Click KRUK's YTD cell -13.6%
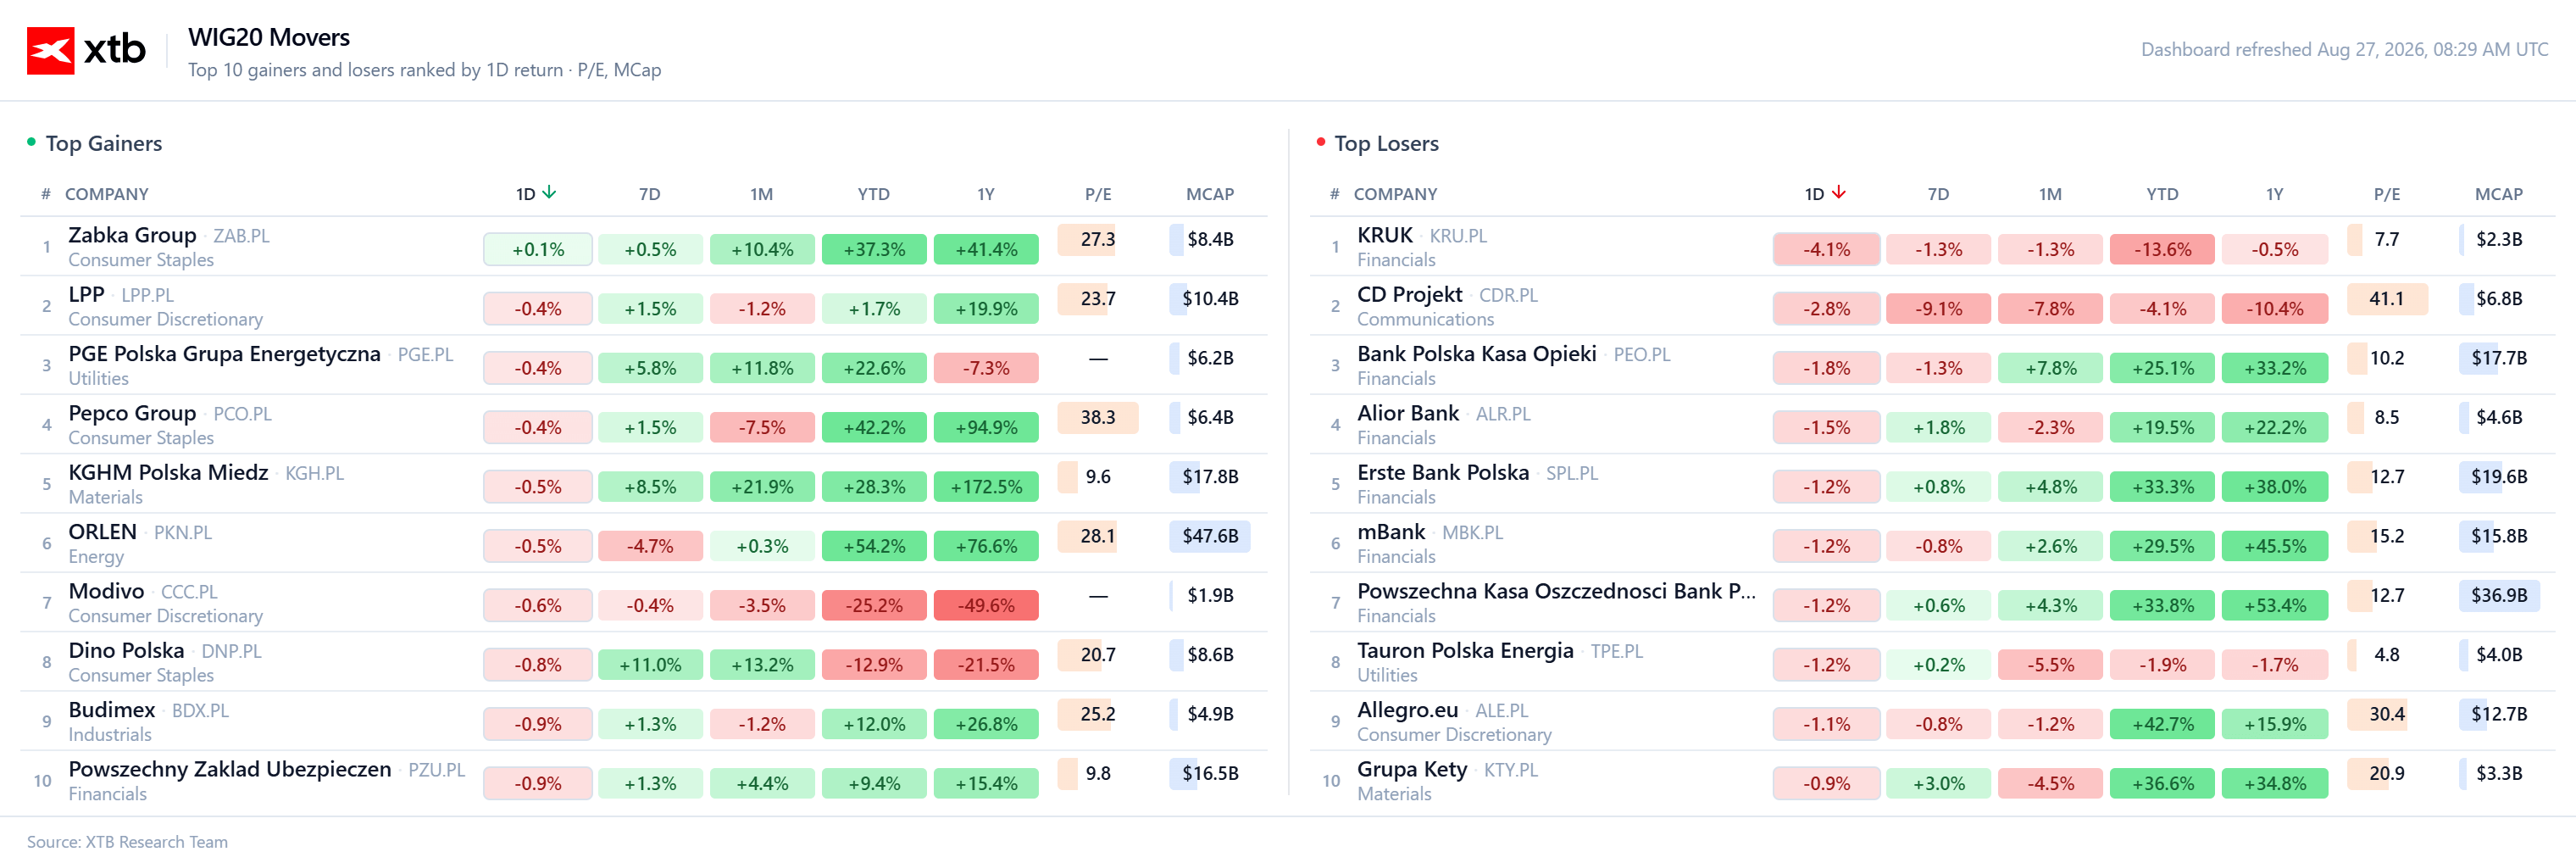 pos(2162,249)
